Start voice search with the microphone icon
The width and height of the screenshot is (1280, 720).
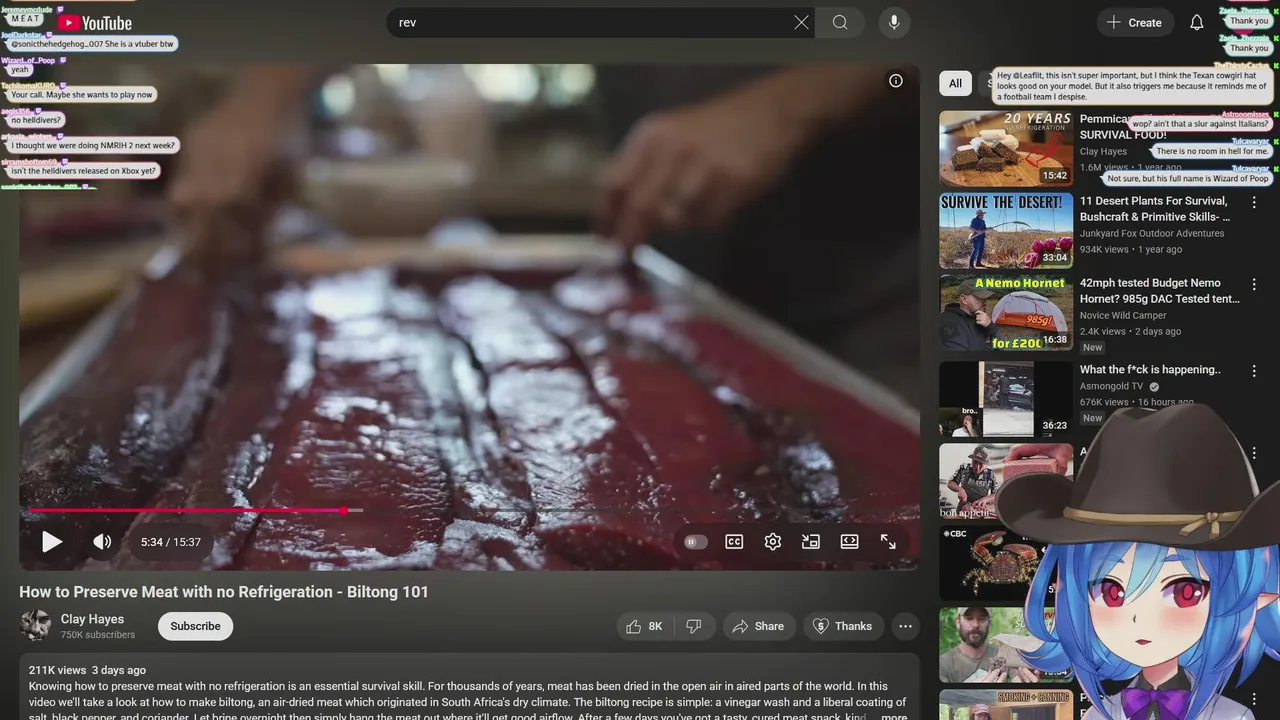pos(894,22)
